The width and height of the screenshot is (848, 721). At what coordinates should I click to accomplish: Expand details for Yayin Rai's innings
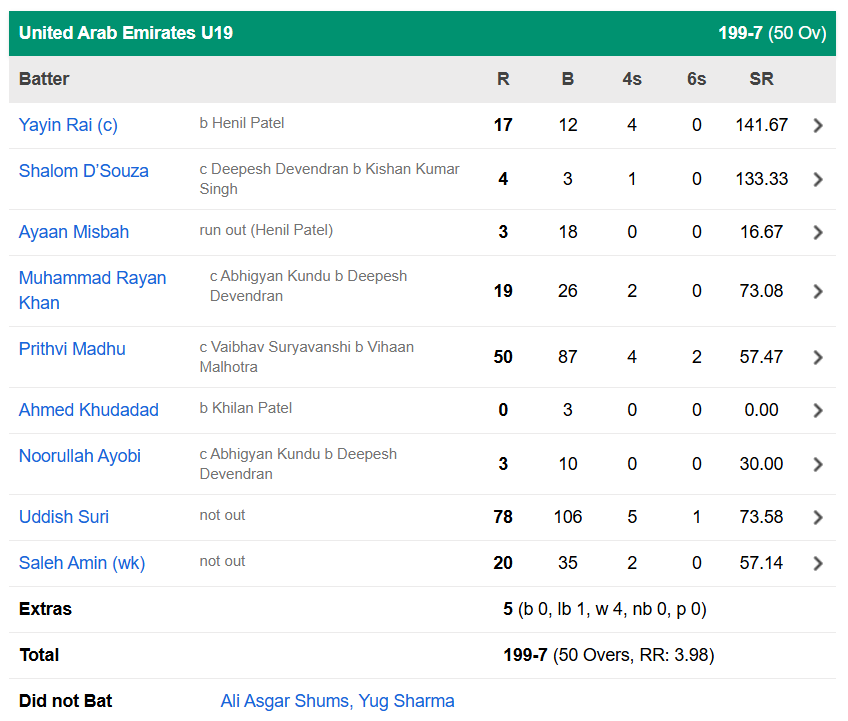coord(818,125)
